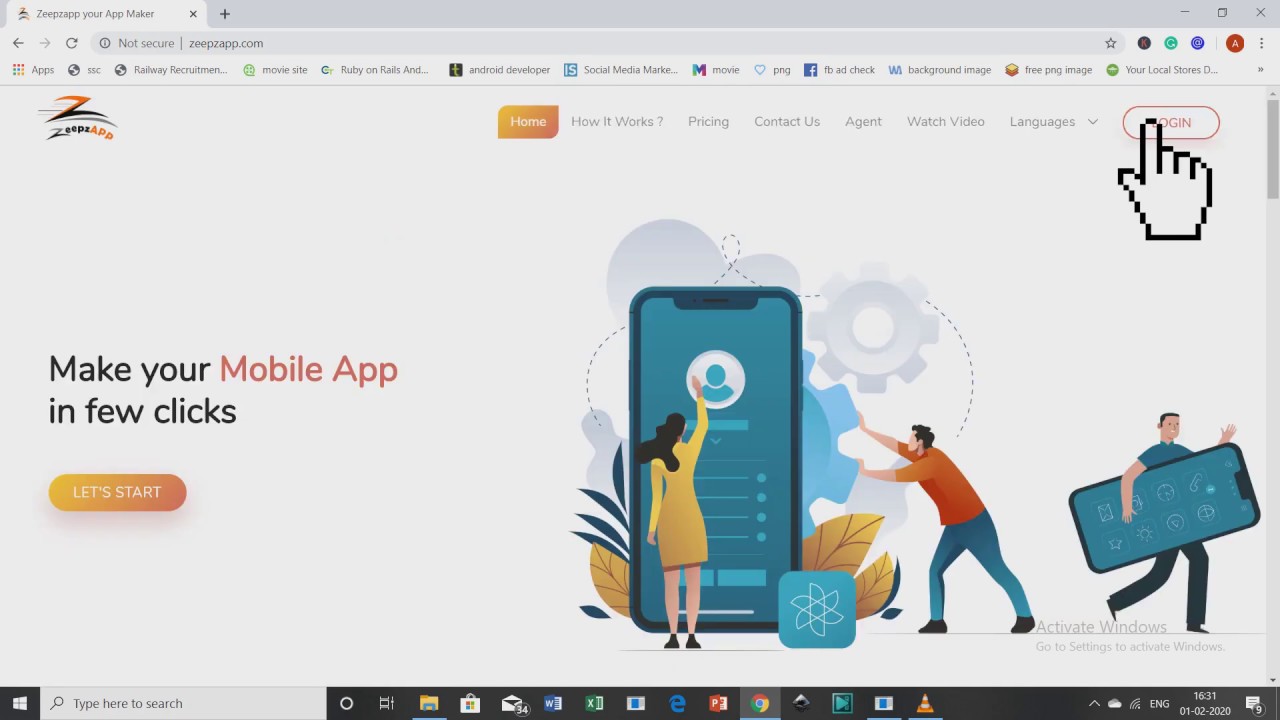The image size is (1280, 720).
Task: Select the Zeepzapp your App Maker tab
Action: pyautogui.click(x=107, y=14)
